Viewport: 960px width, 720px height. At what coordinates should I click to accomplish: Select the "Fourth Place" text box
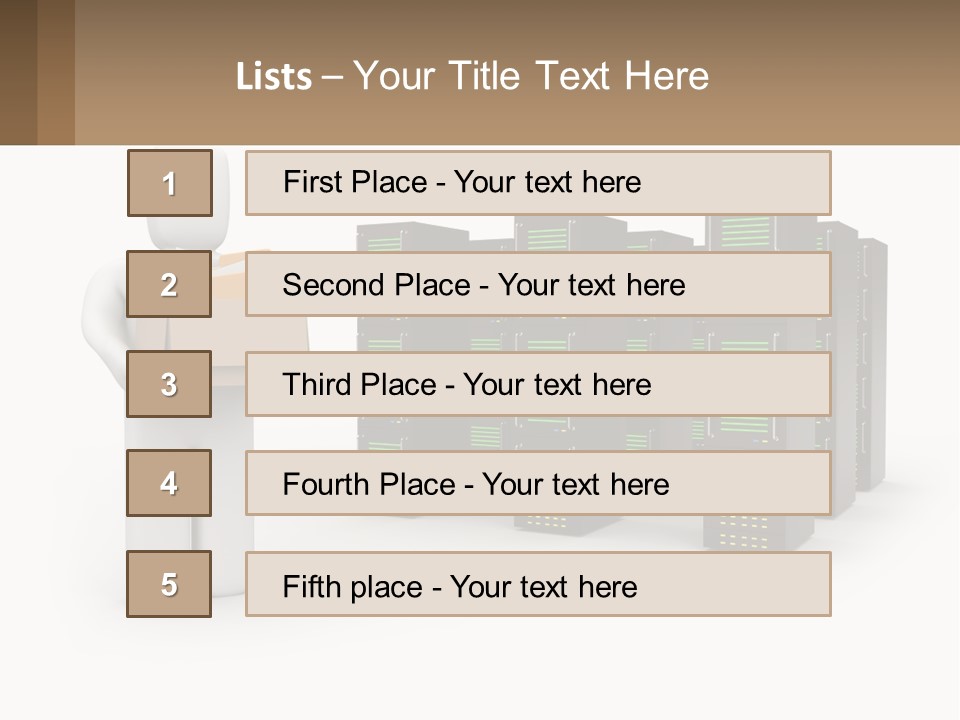tap(538, 484)
